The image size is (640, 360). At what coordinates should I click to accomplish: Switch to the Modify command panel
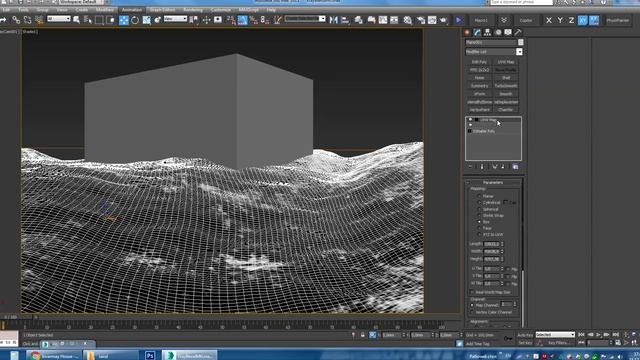(477, 32)
